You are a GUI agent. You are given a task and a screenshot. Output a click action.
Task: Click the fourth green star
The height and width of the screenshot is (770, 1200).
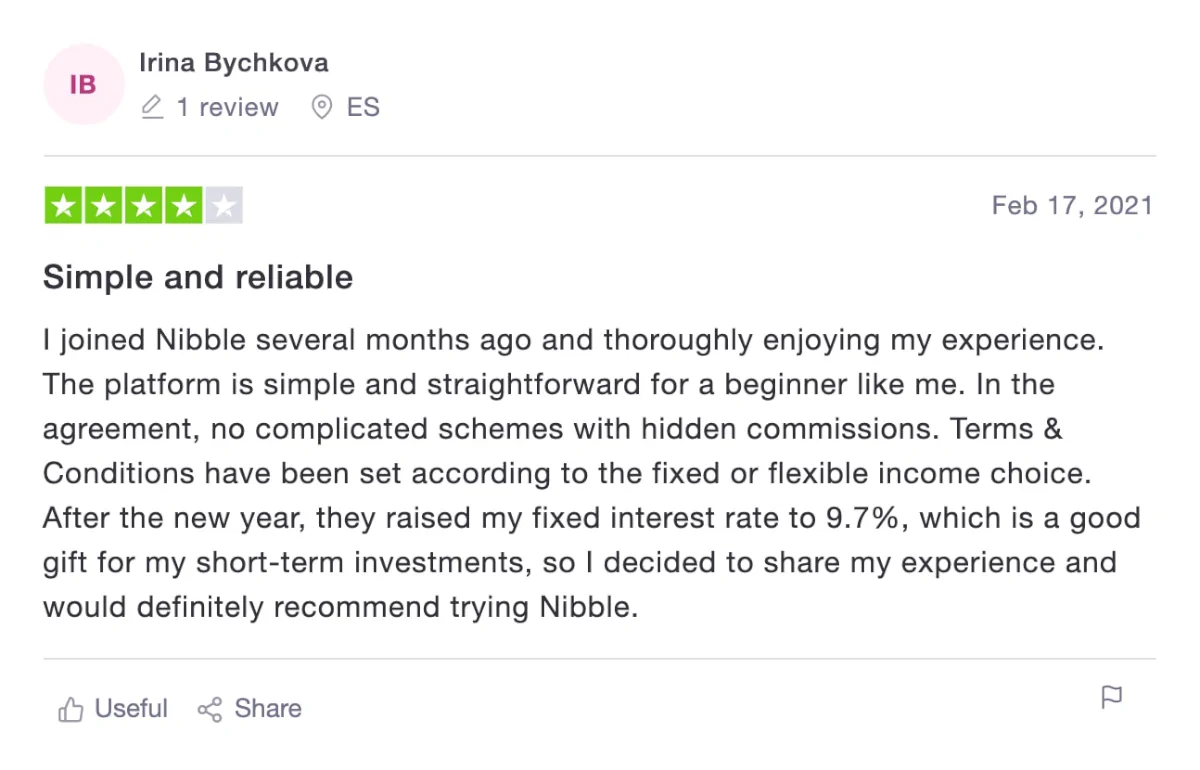[184, 207]
